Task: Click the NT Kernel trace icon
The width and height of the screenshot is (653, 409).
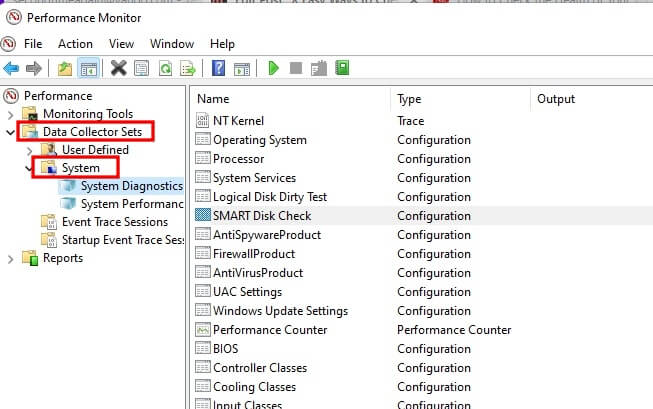Action: (202, 120)
